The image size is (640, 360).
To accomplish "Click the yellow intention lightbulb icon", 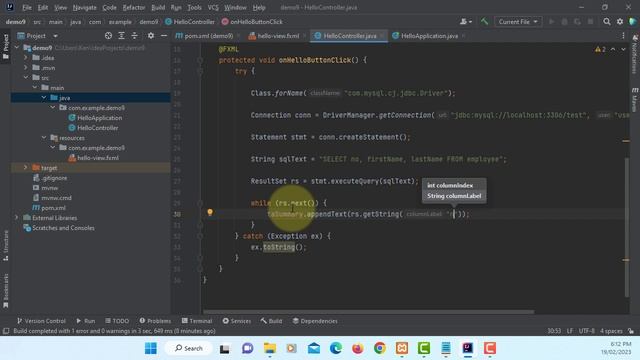I will 210,213.
